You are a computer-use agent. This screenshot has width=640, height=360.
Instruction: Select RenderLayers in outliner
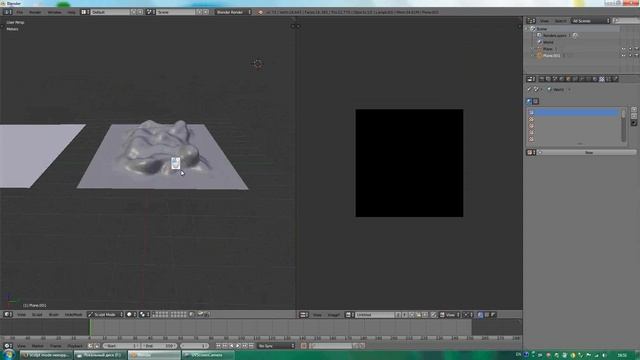(555, 36)
